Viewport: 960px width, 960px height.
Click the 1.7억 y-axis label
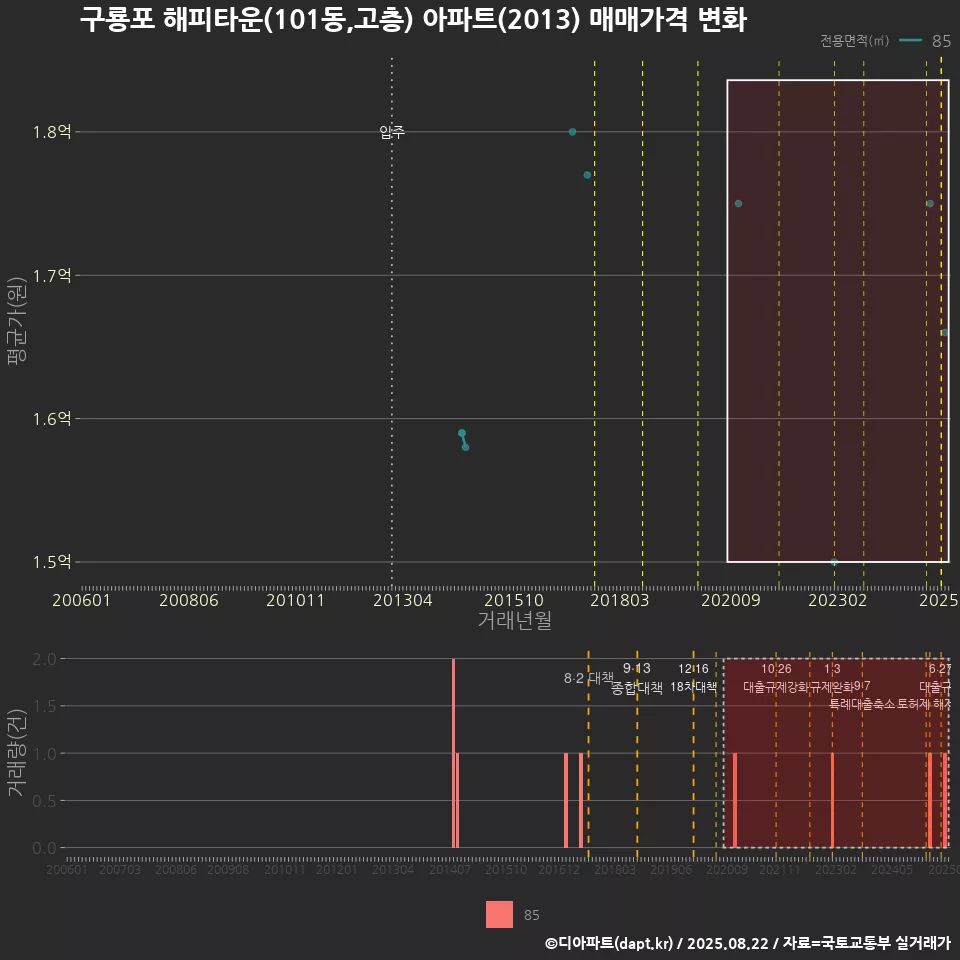click(52, 276)
